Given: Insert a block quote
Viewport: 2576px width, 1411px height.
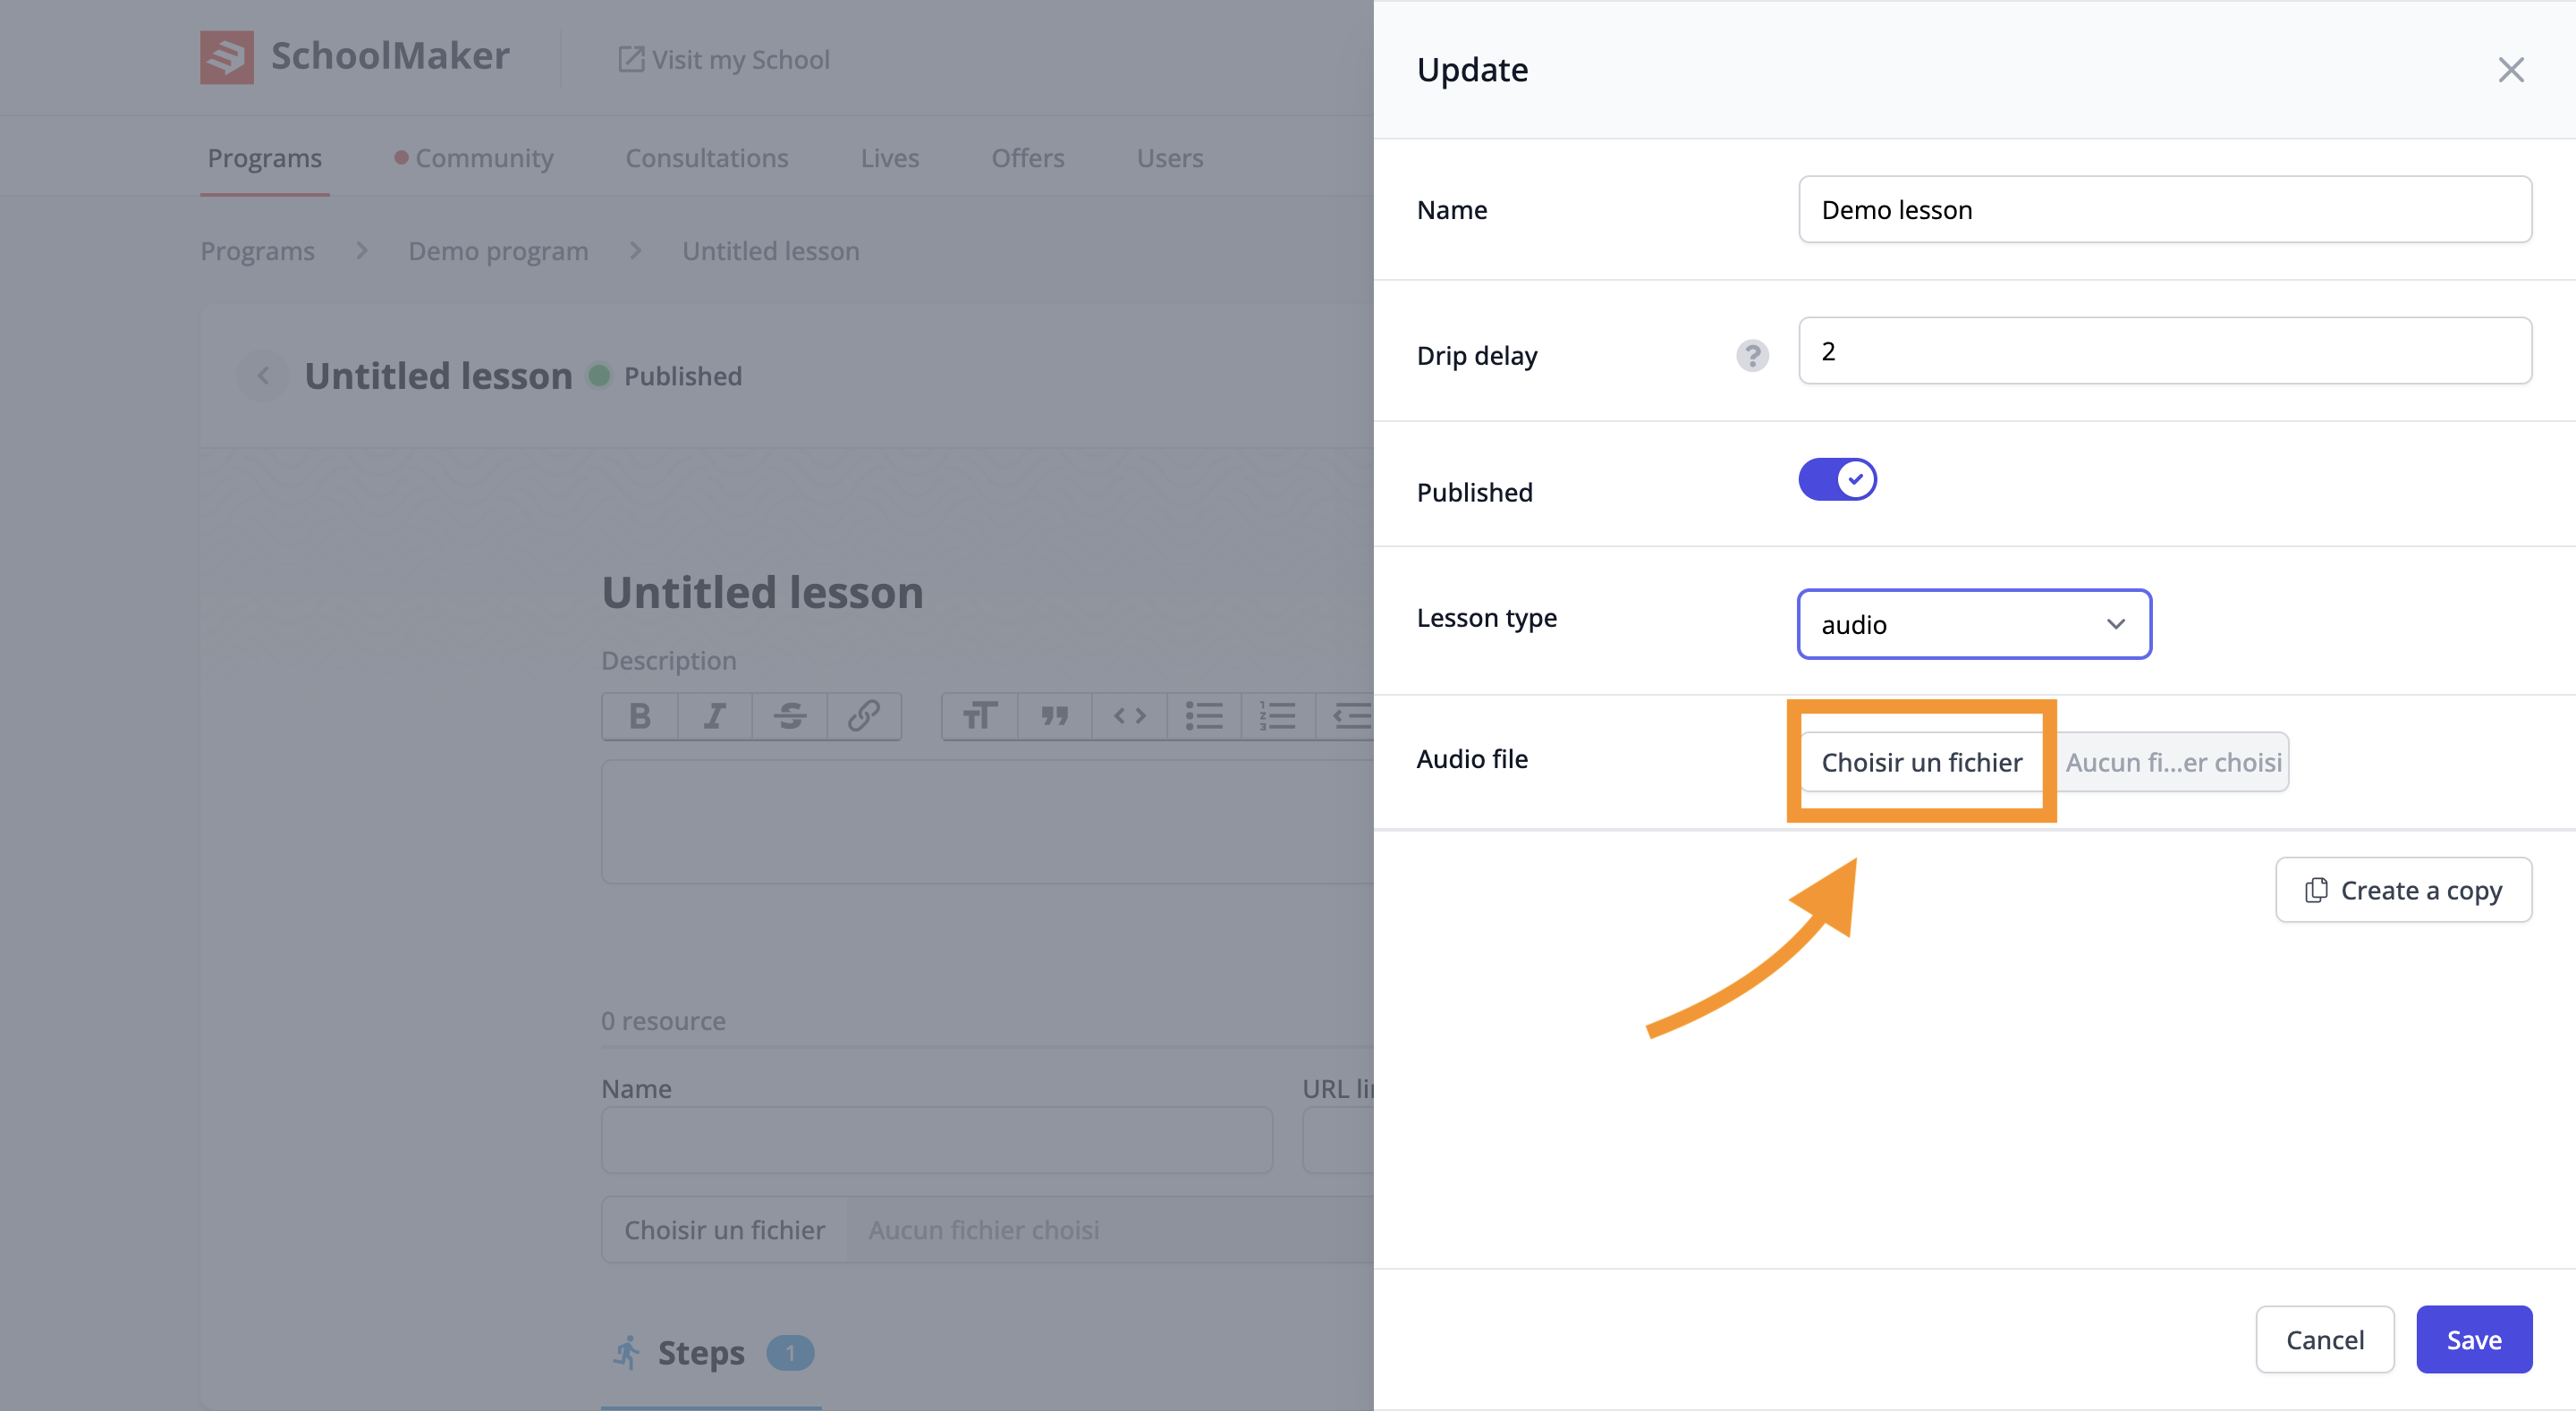Looking at the screenshot, I should (x=1055, y=716).
